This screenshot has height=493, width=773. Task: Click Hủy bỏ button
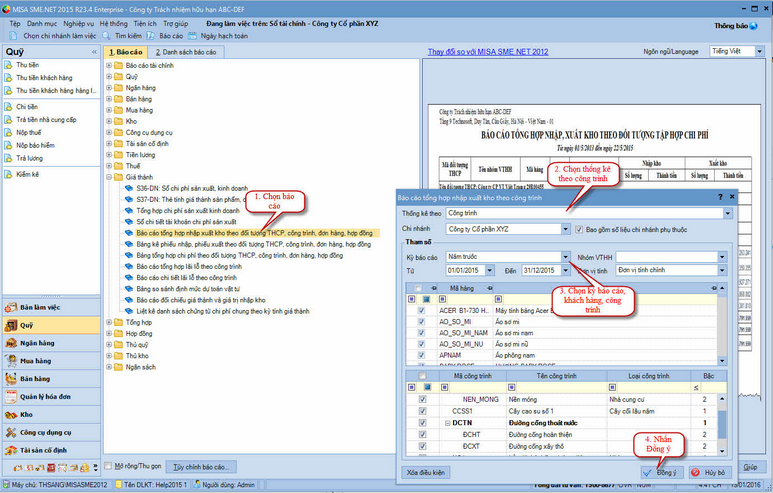point(710,472)
